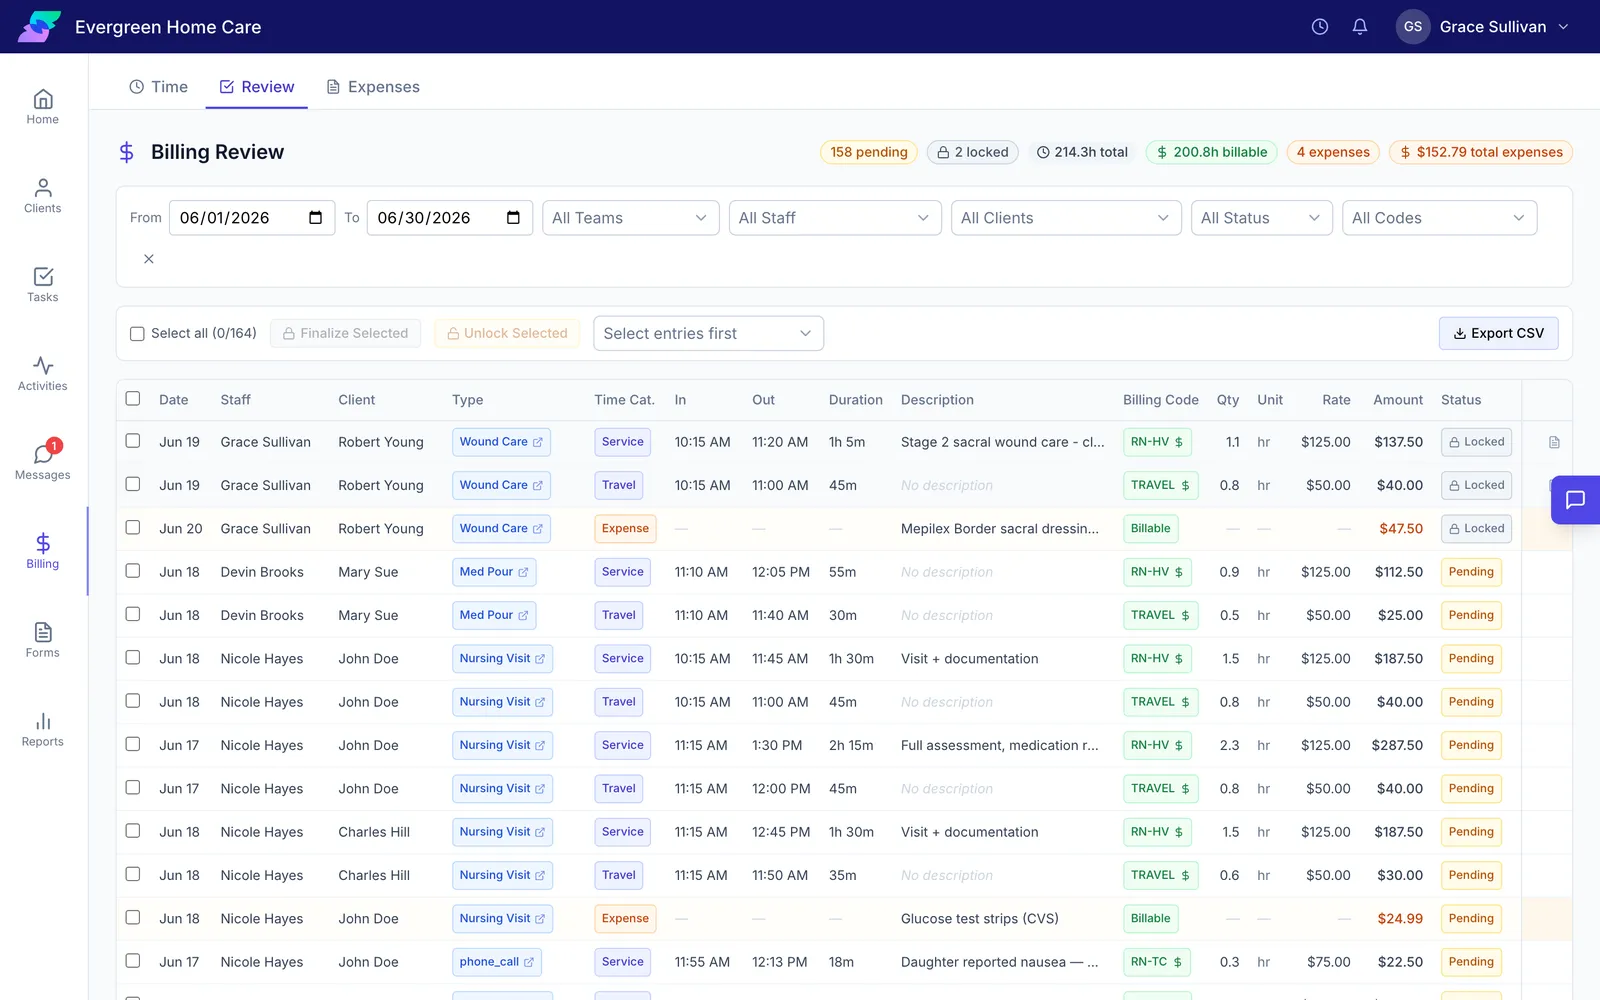Screen dimensions: 1600x1000
Task: Expand the All Codes dropdown
Action: tap(1439, 218)
